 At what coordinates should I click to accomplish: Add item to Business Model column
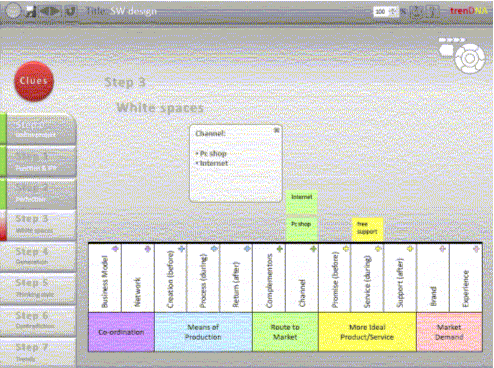(x=115, y=249)
